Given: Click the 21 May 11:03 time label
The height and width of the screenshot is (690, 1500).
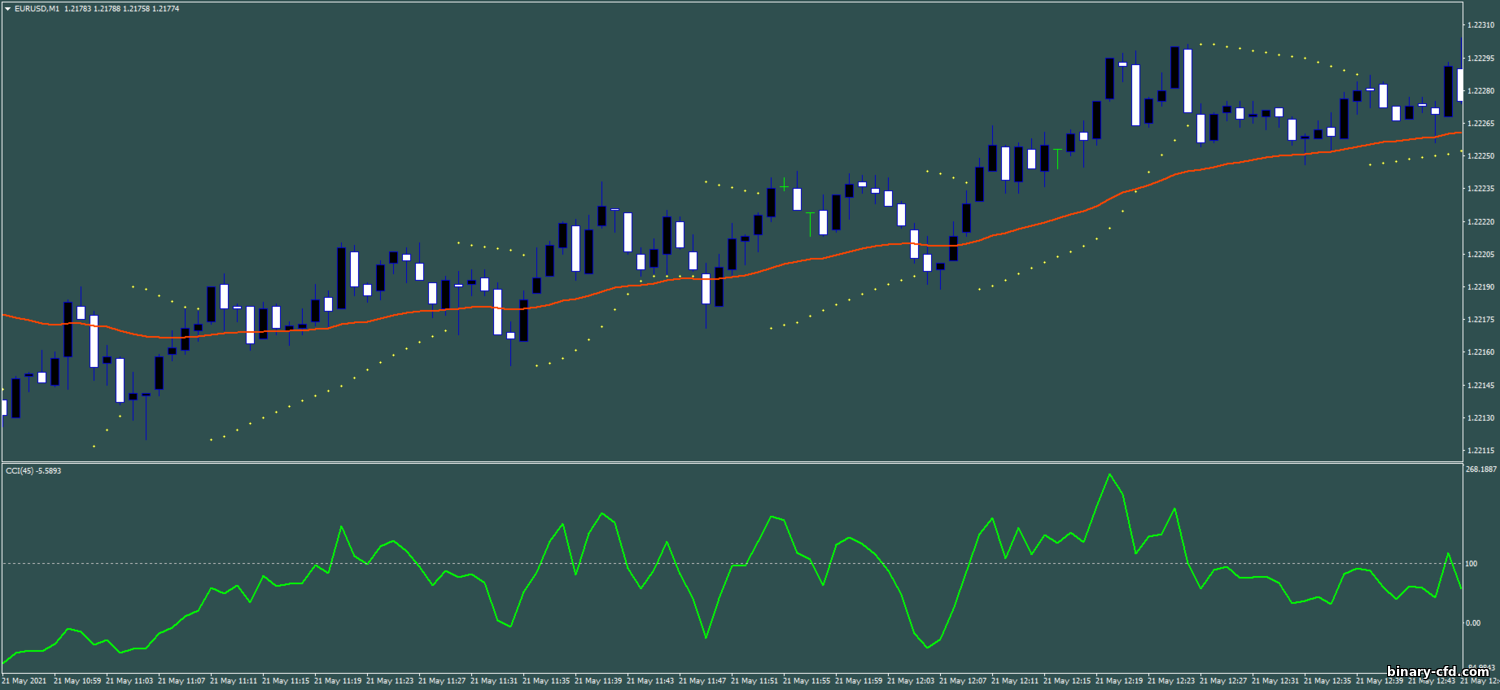Looking at the screenshot, I should [131, 681].
